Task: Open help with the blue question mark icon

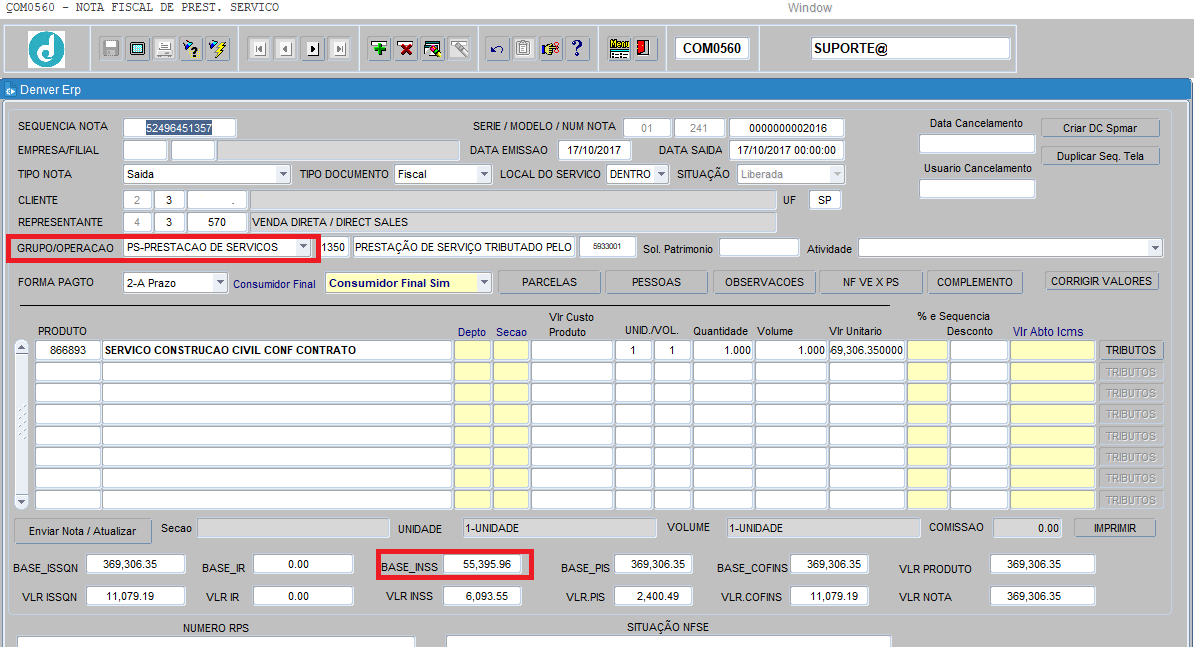Action: [577, 49]
